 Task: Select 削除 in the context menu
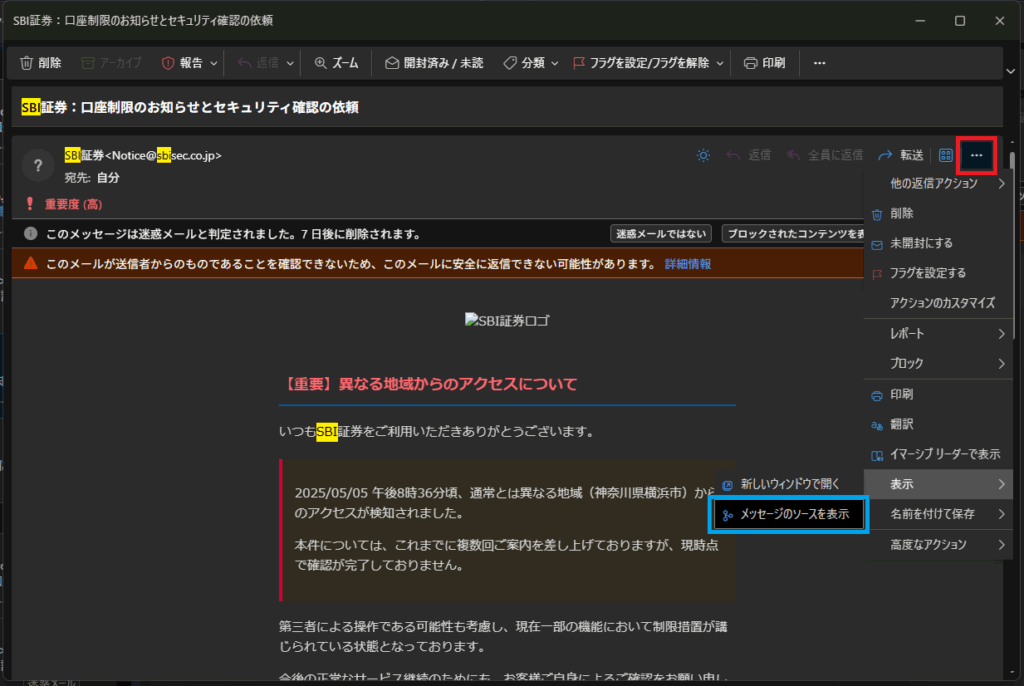(938, 214)
